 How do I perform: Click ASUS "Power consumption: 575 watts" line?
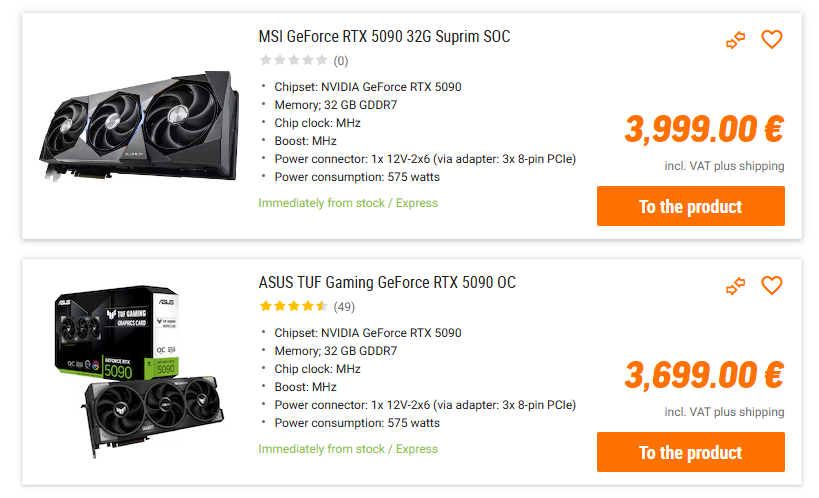pos(357,423)
